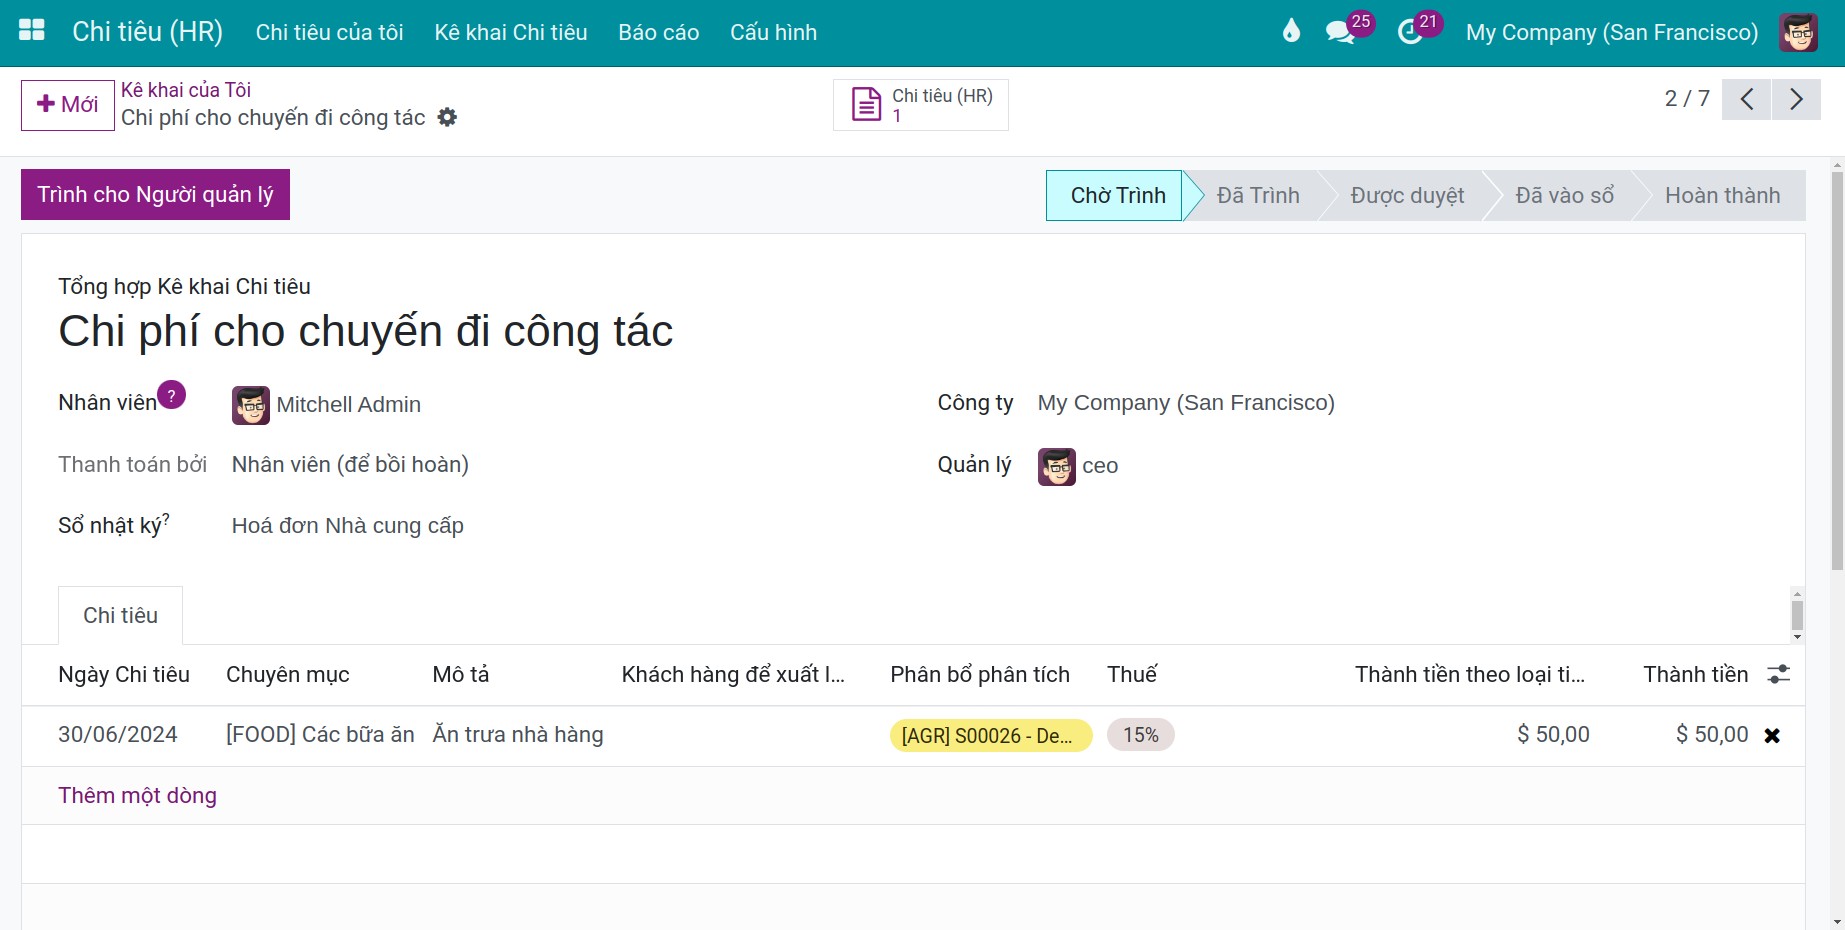Edit the Chi phí cho chuyến đi công tác title field

pos(365,331)
